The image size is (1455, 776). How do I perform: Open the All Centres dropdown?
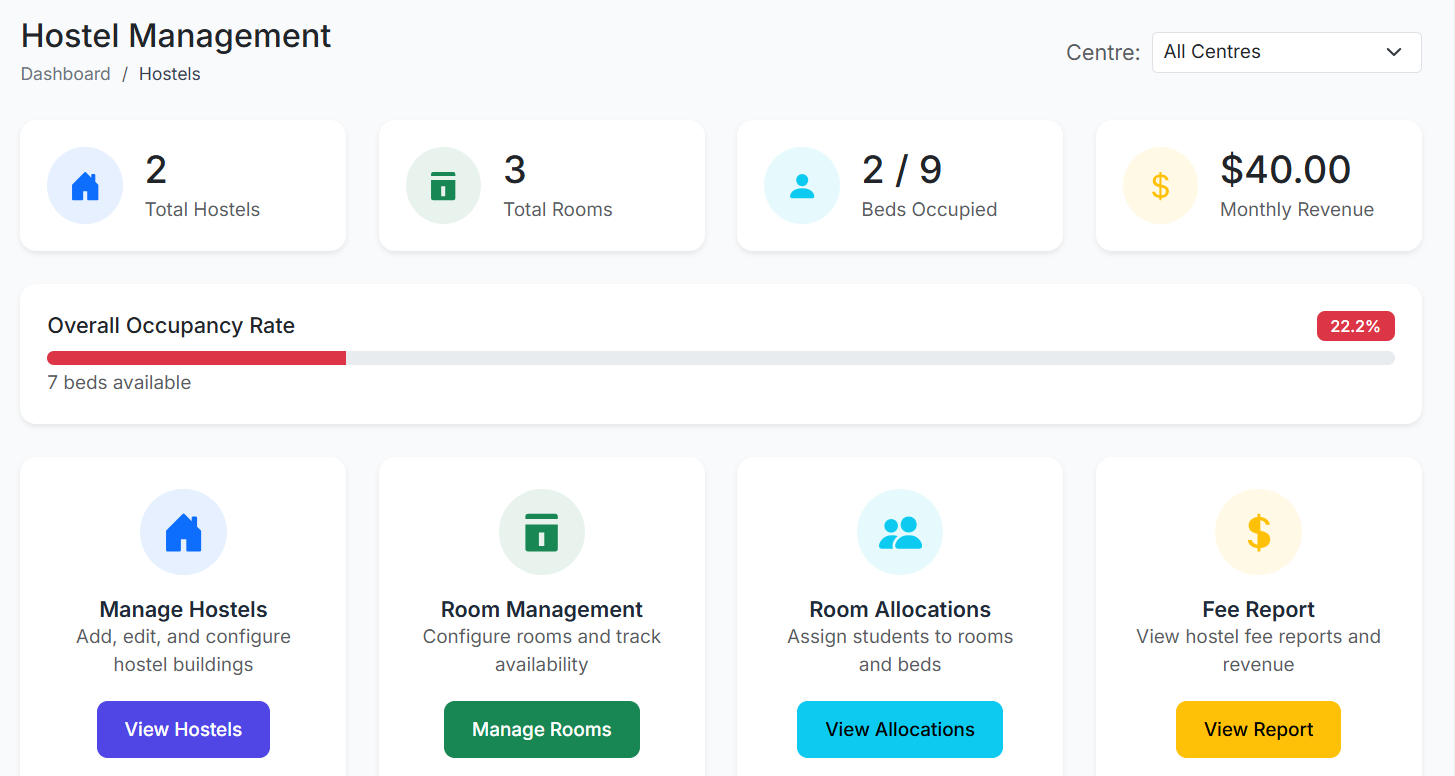tap(1286, 52)
